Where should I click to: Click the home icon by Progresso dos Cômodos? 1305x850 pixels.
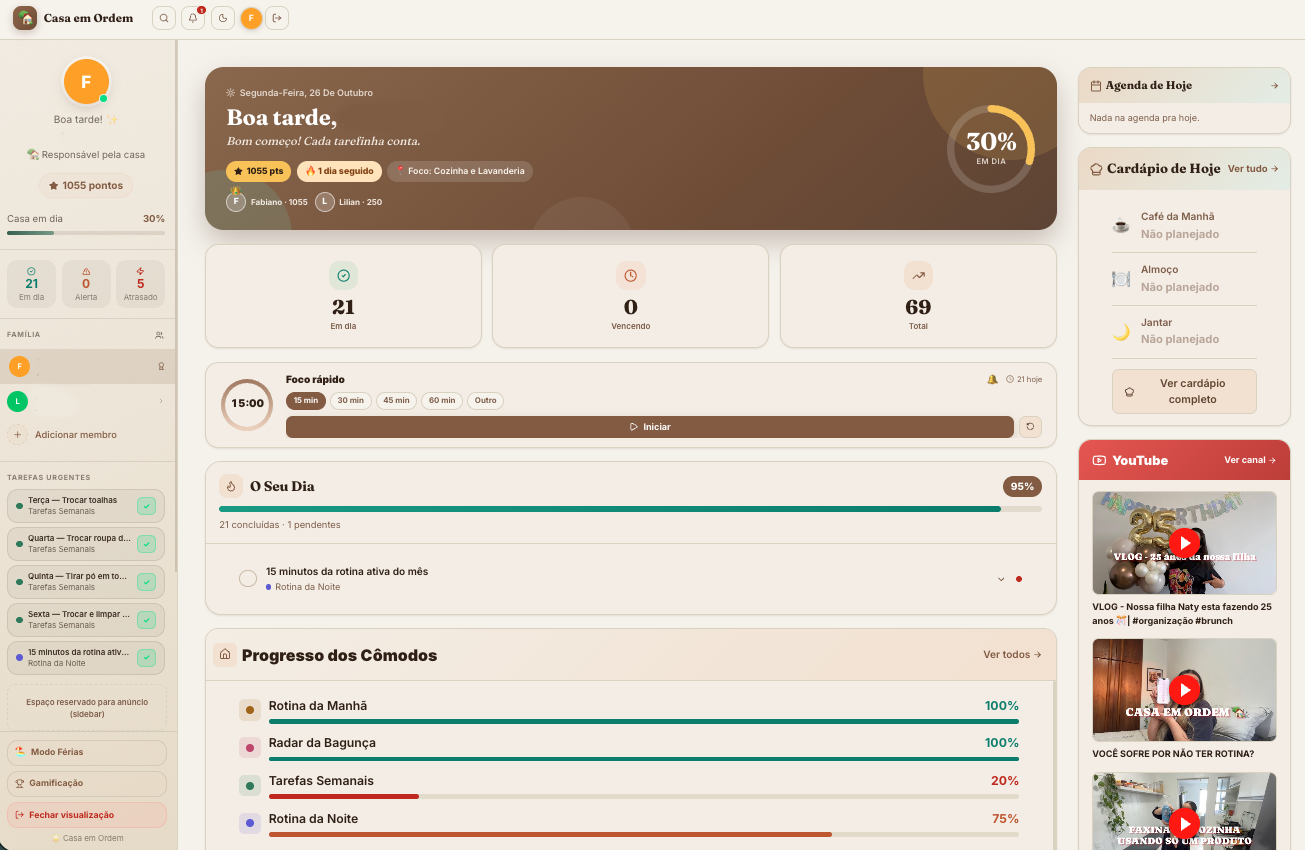coord(225,654)
